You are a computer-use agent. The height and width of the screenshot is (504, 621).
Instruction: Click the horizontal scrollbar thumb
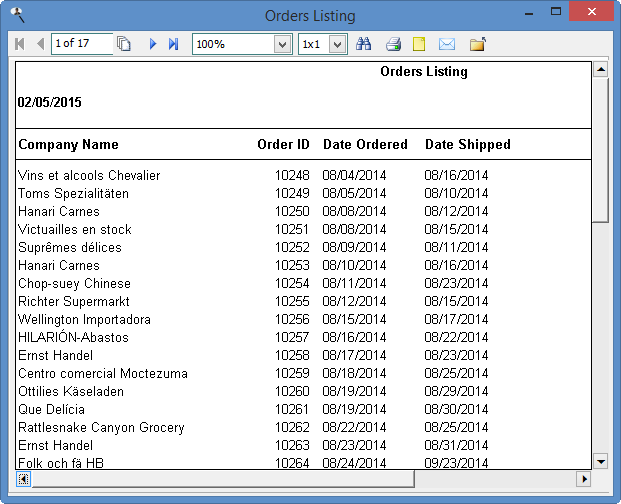click(223, 479)
